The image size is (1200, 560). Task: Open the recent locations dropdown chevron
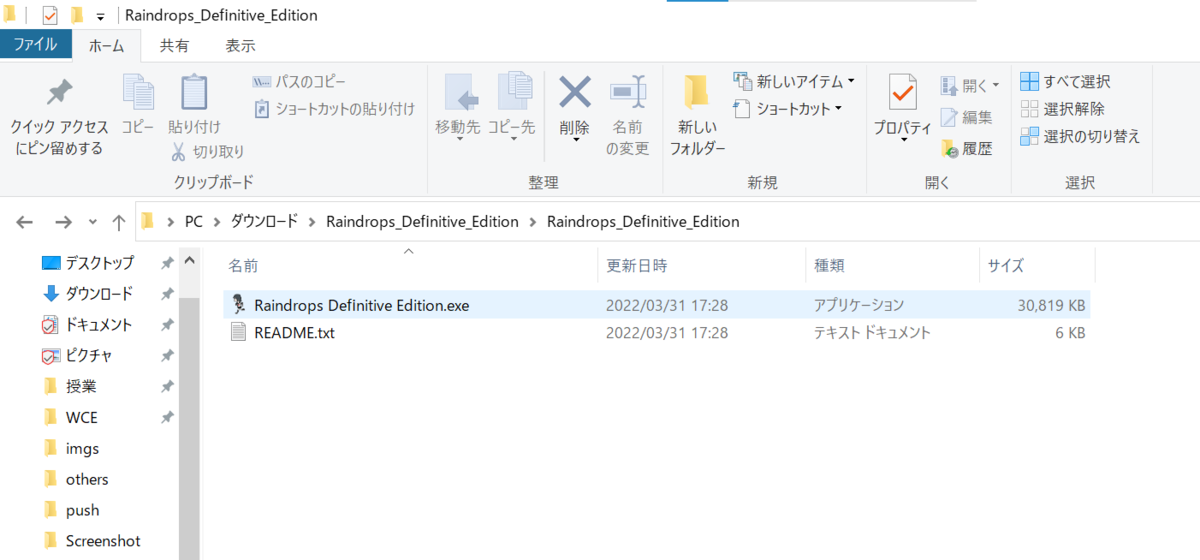(93, 222)
